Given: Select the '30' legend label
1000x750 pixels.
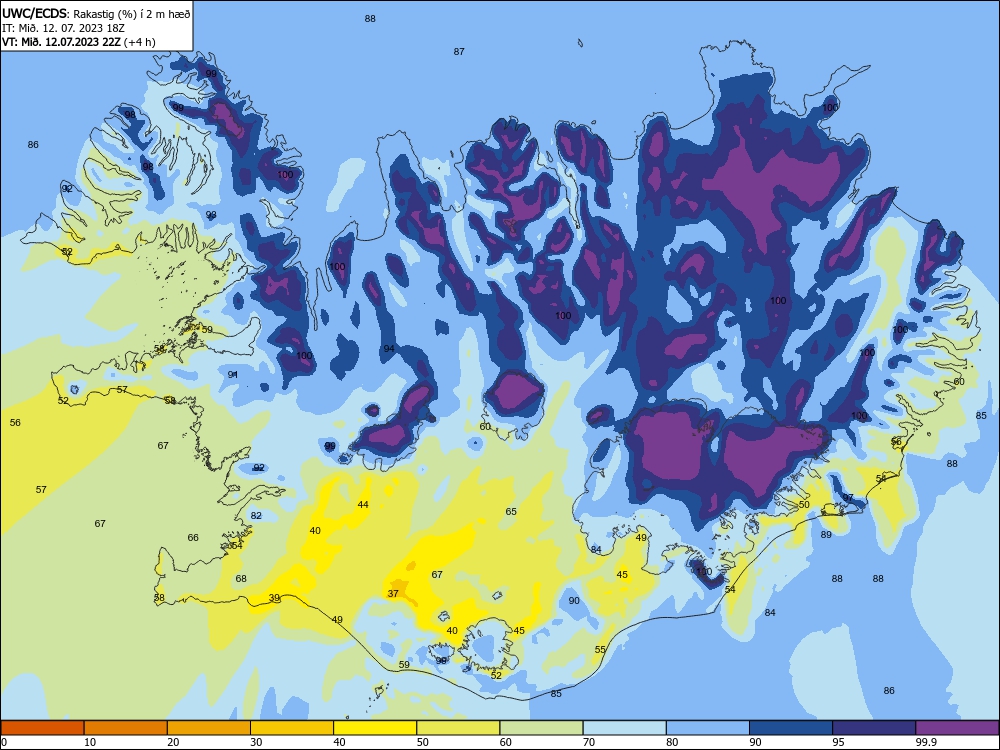Looking at the screenshot, I should tap(256, 742).
